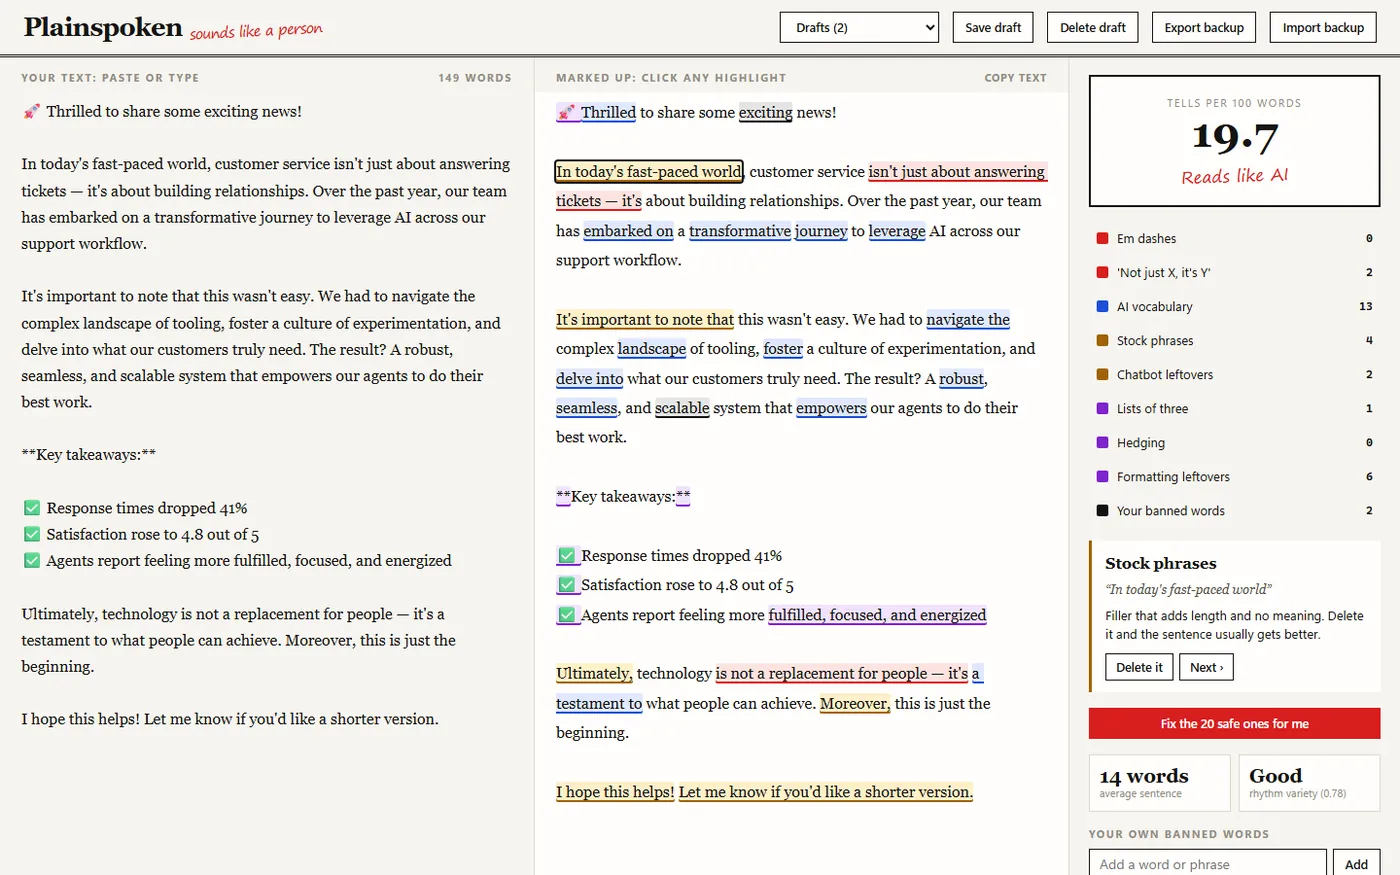The width and height of the screenshot is (1400, 875).
Task: Click the highlighted word 'journey'
Action: point(821,230)
